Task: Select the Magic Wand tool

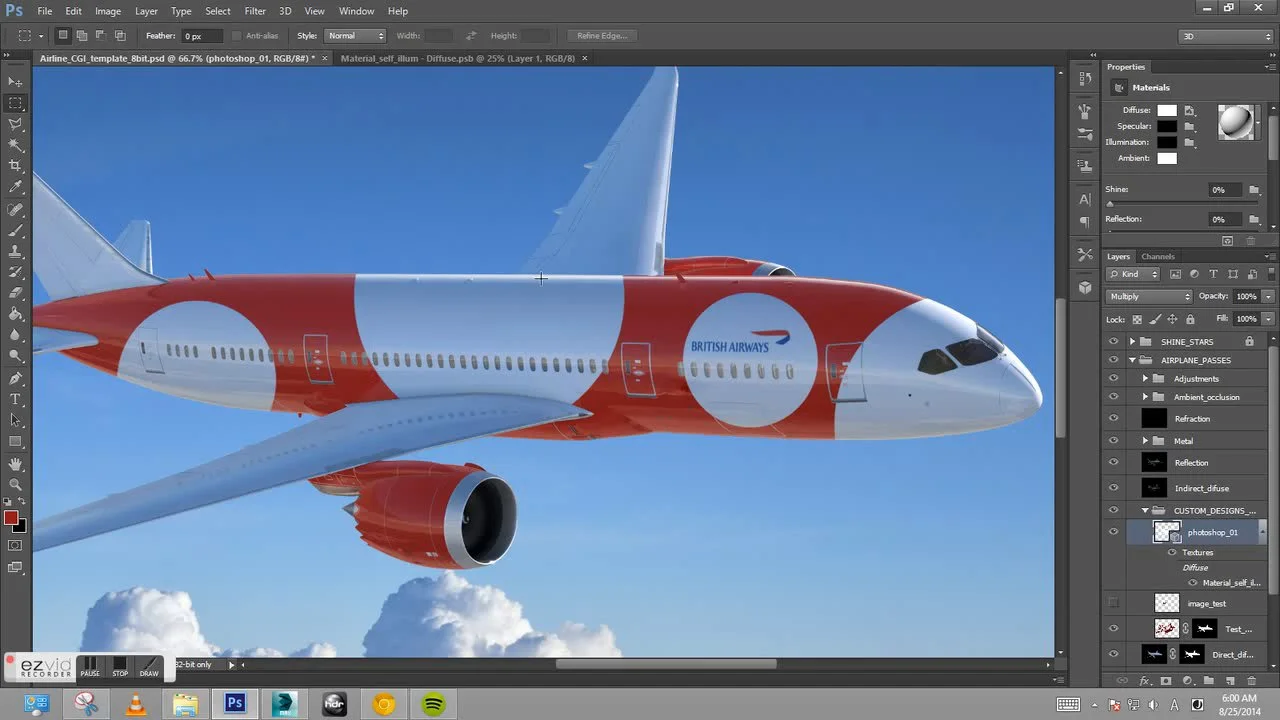Action: pos(15,145)
